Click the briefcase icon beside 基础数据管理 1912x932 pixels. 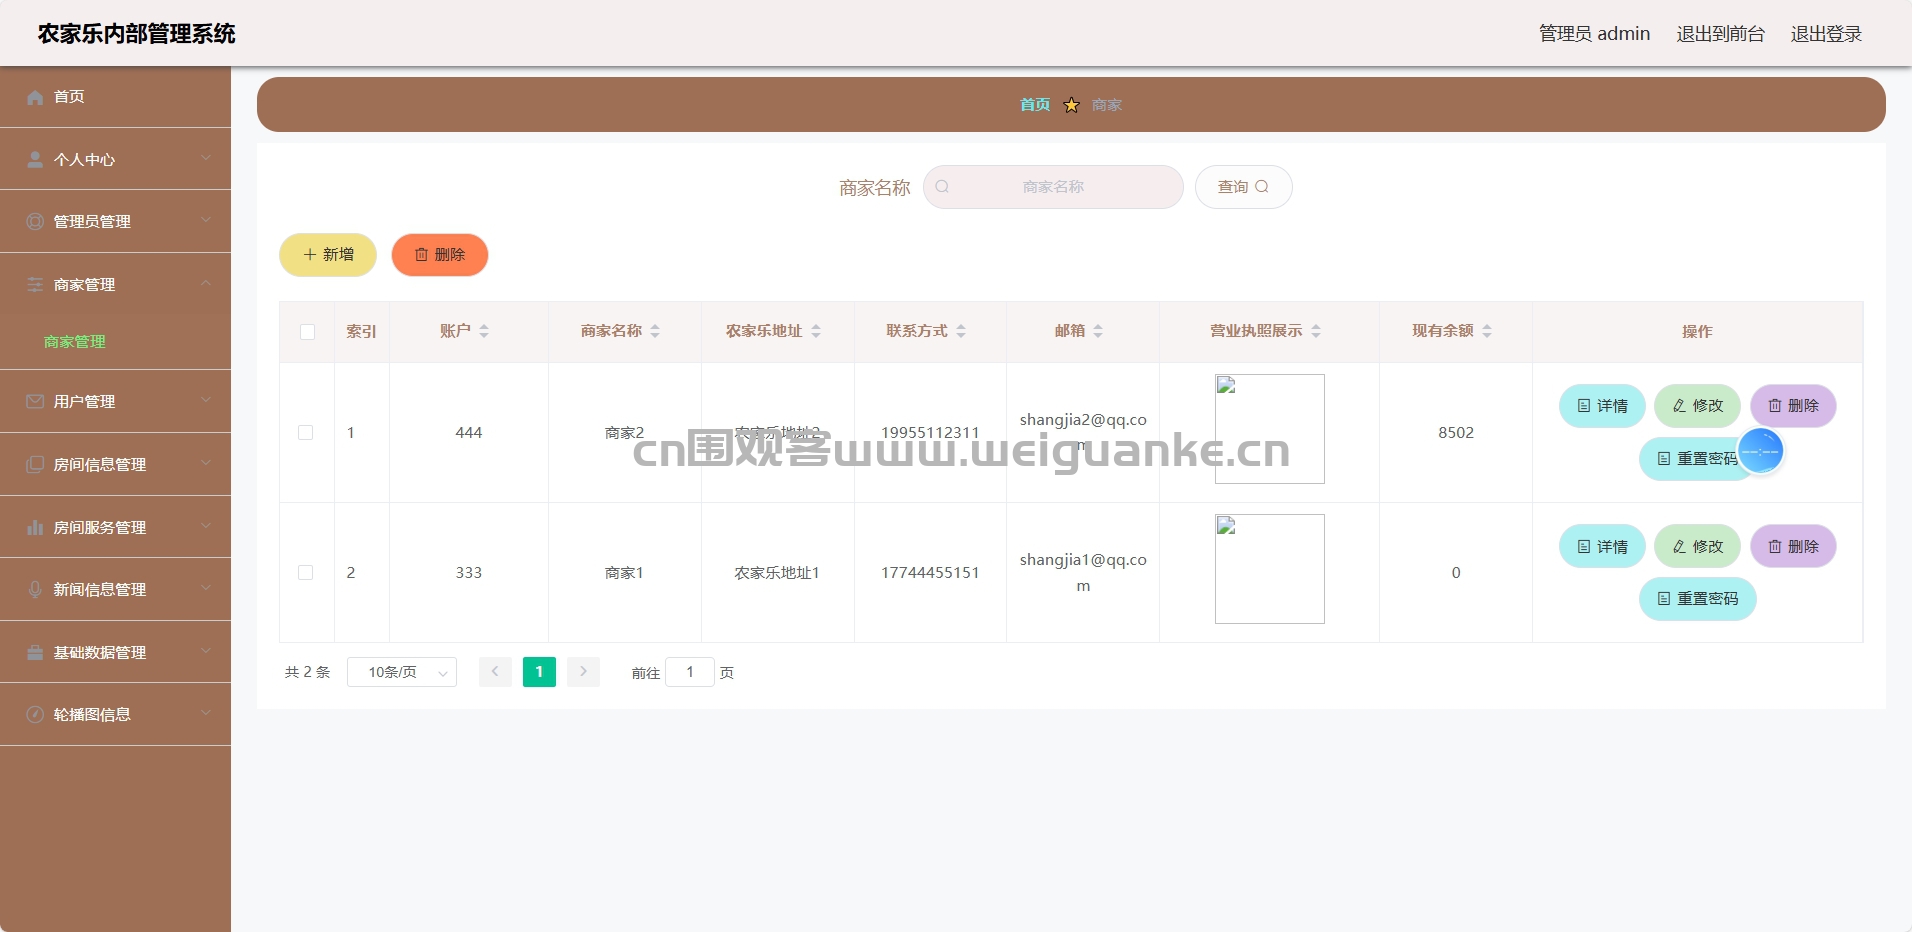[x=35, y=652]
